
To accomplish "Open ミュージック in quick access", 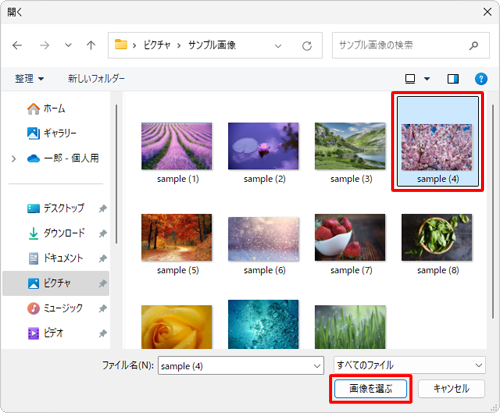I will point(55,308).
